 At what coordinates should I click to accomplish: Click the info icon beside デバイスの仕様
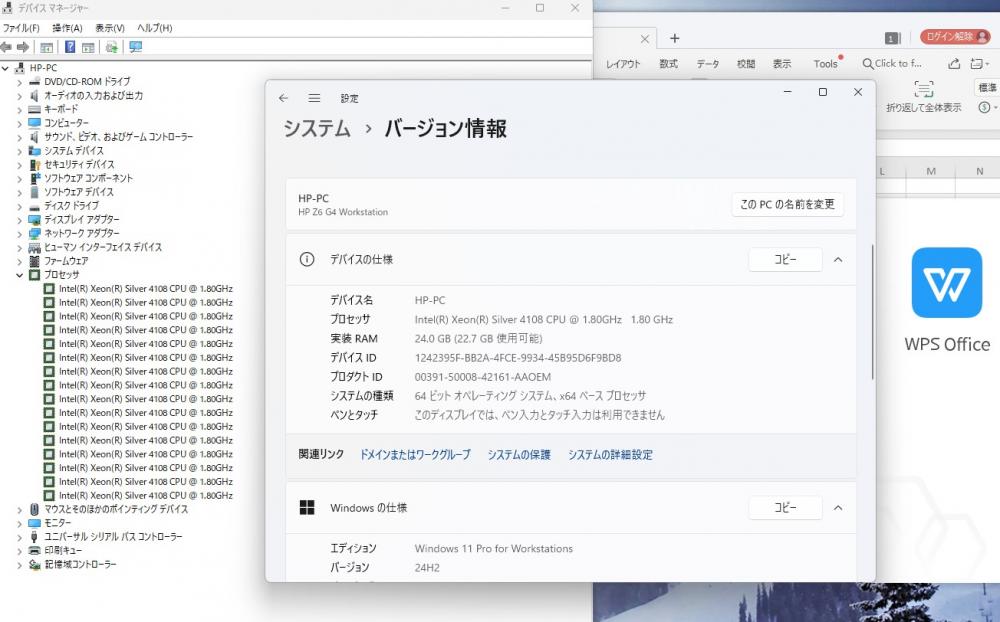(x=307, y=259)
